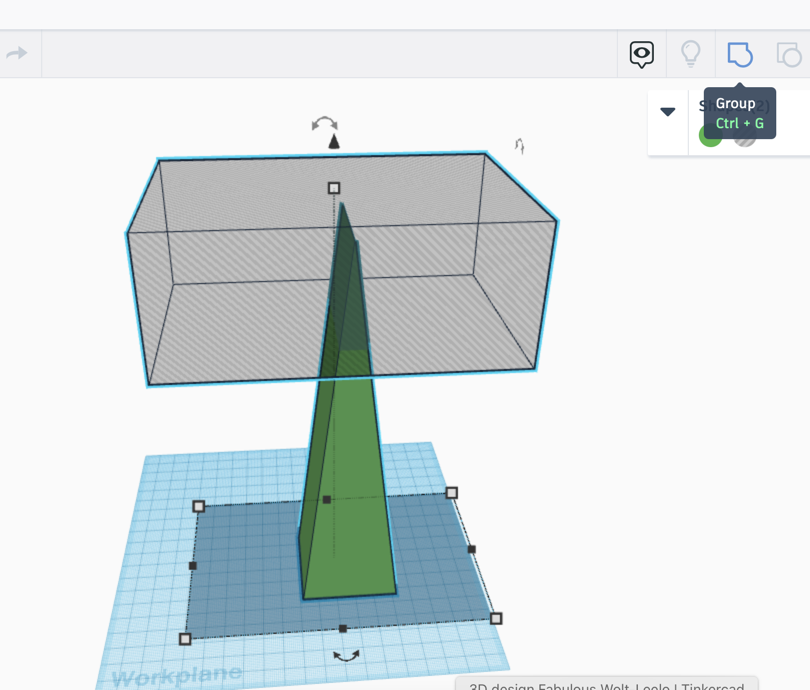Viewport: 810px width, 690px height.
Task: Select the green Solid color swatch
Action: (x=710, y=136)
